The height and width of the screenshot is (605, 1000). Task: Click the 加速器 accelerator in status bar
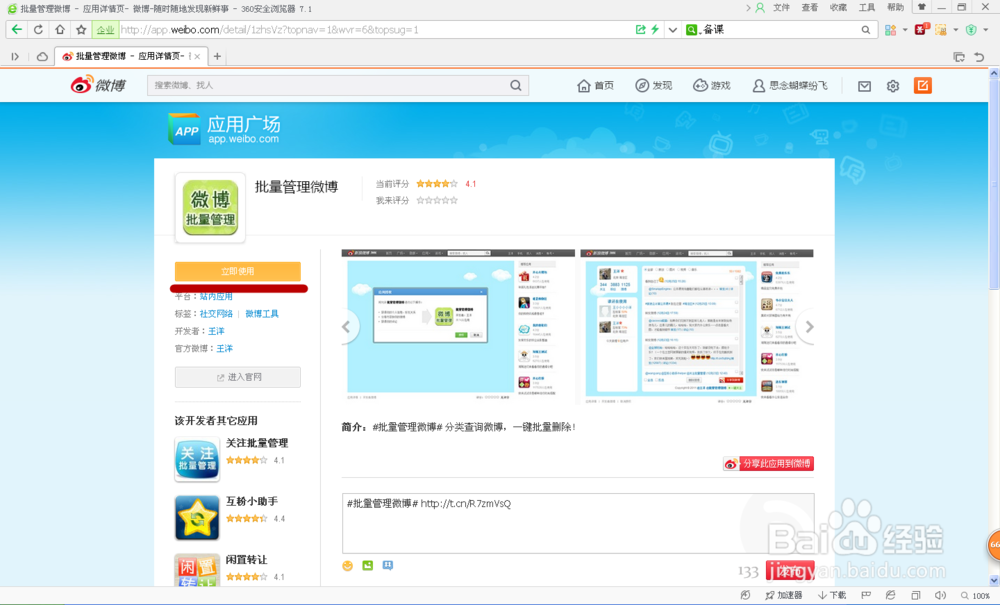click(784, 595)
